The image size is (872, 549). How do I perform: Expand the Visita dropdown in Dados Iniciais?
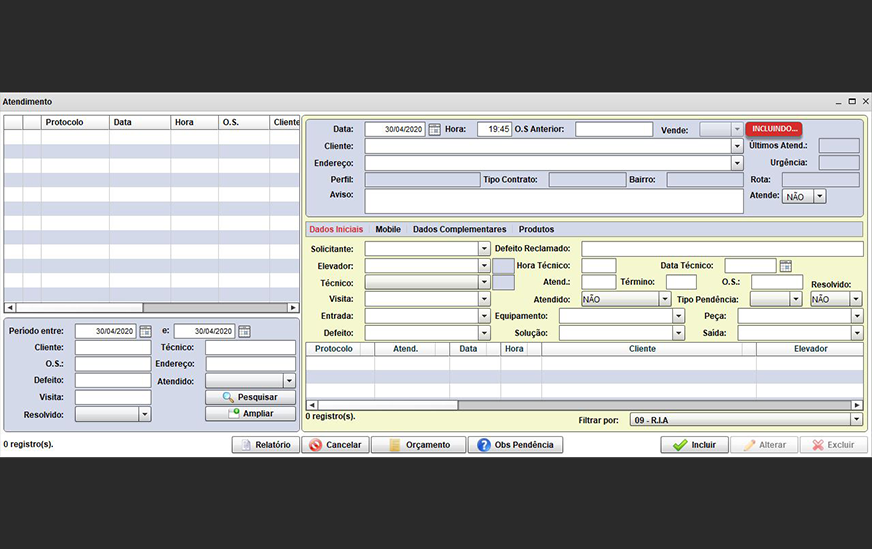pyautogui.click(x=484, y=299)
